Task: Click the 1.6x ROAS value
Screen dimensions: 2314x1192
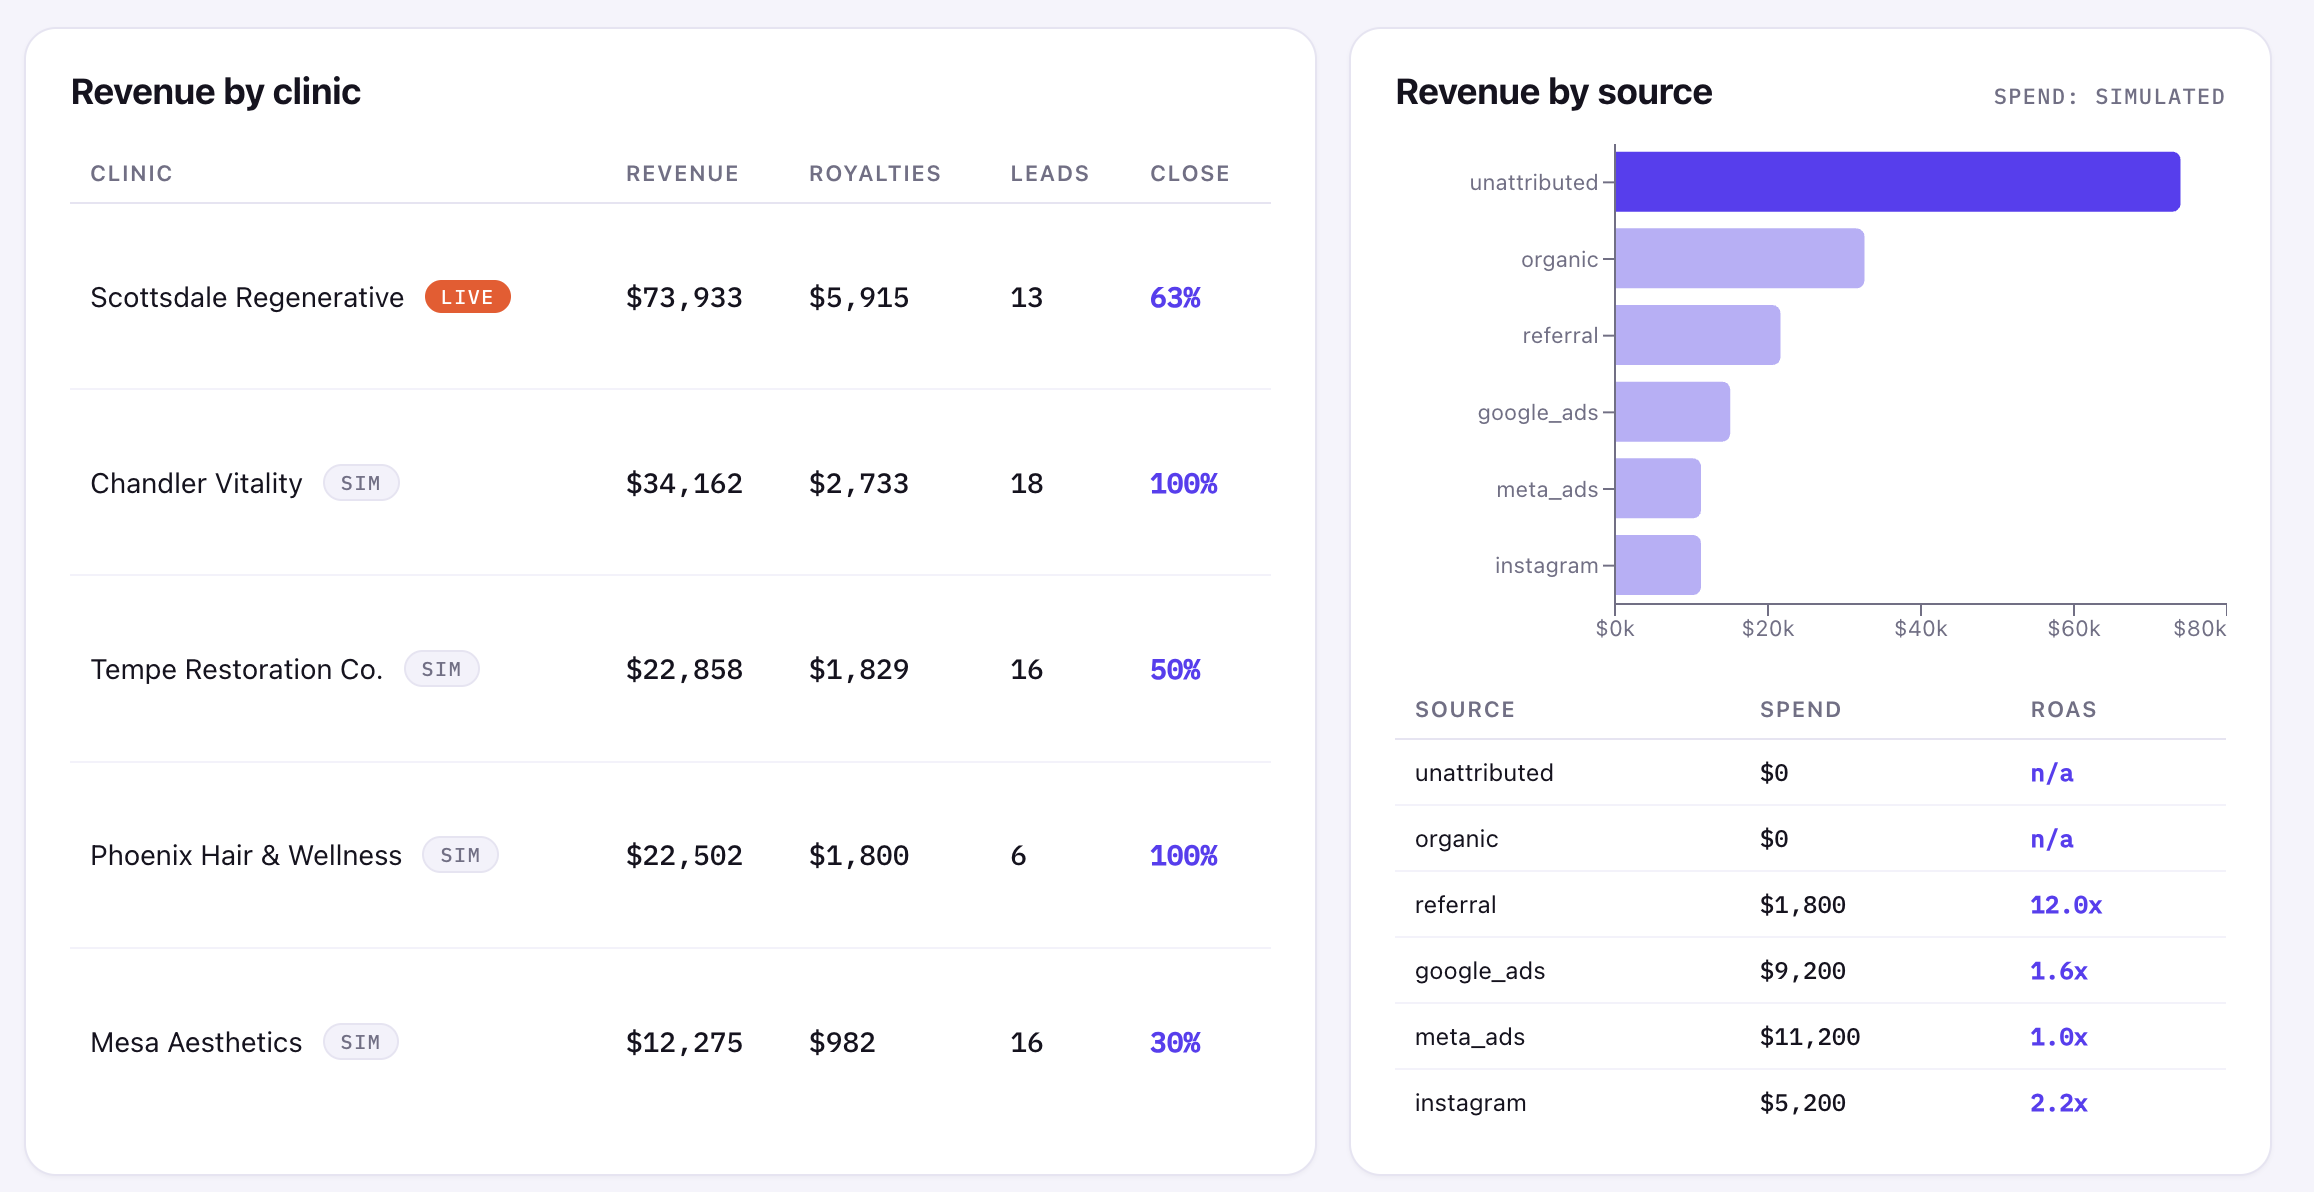Action: click(x=2059, y=971)
